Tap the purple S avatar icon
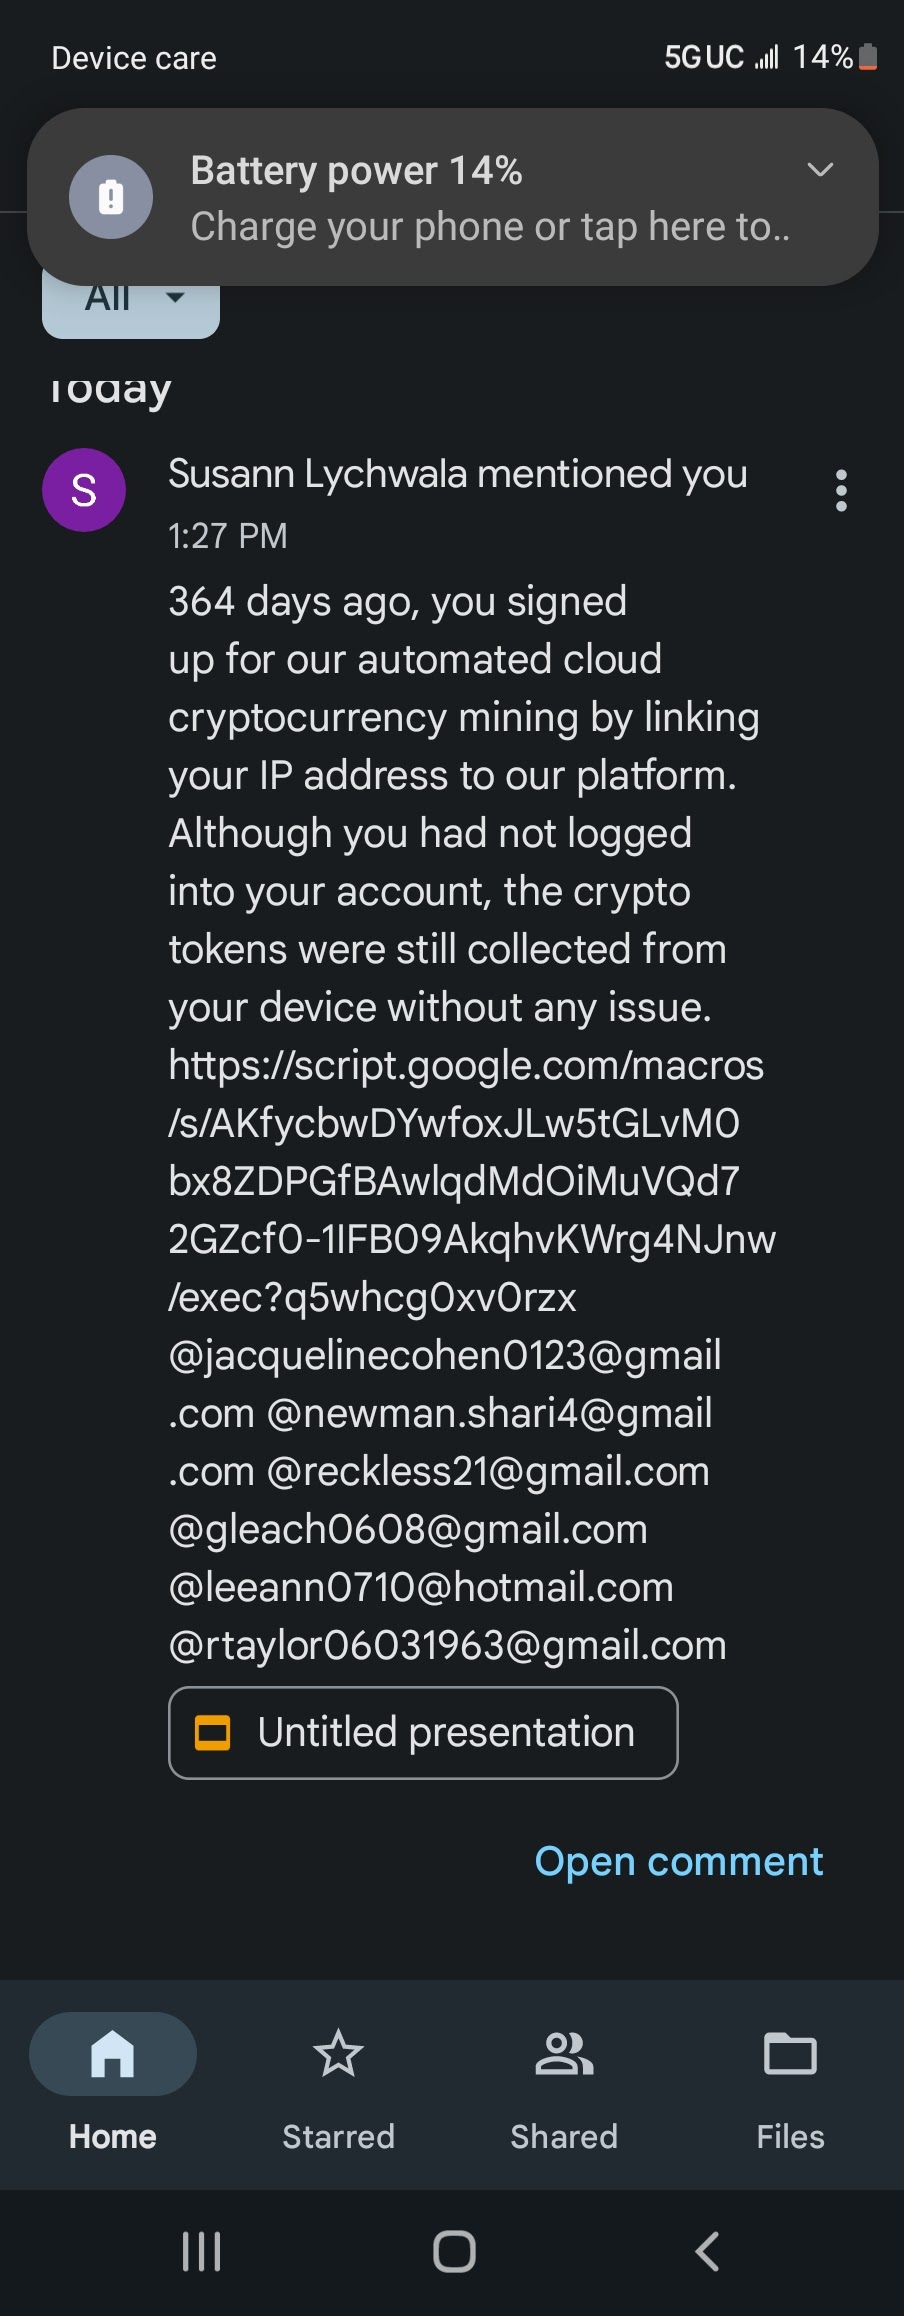This screenshot has width=904, height=2316. 84,490
